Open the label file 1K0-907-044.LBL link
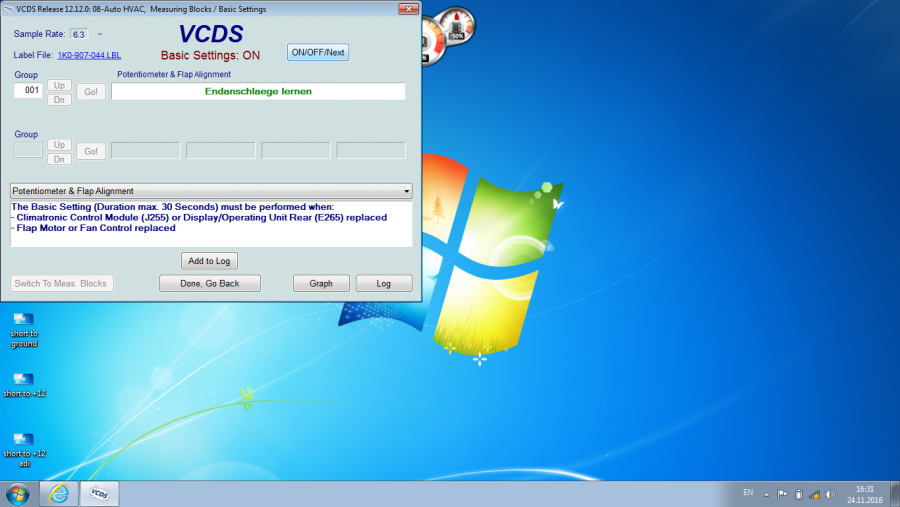 pos(89,54)
